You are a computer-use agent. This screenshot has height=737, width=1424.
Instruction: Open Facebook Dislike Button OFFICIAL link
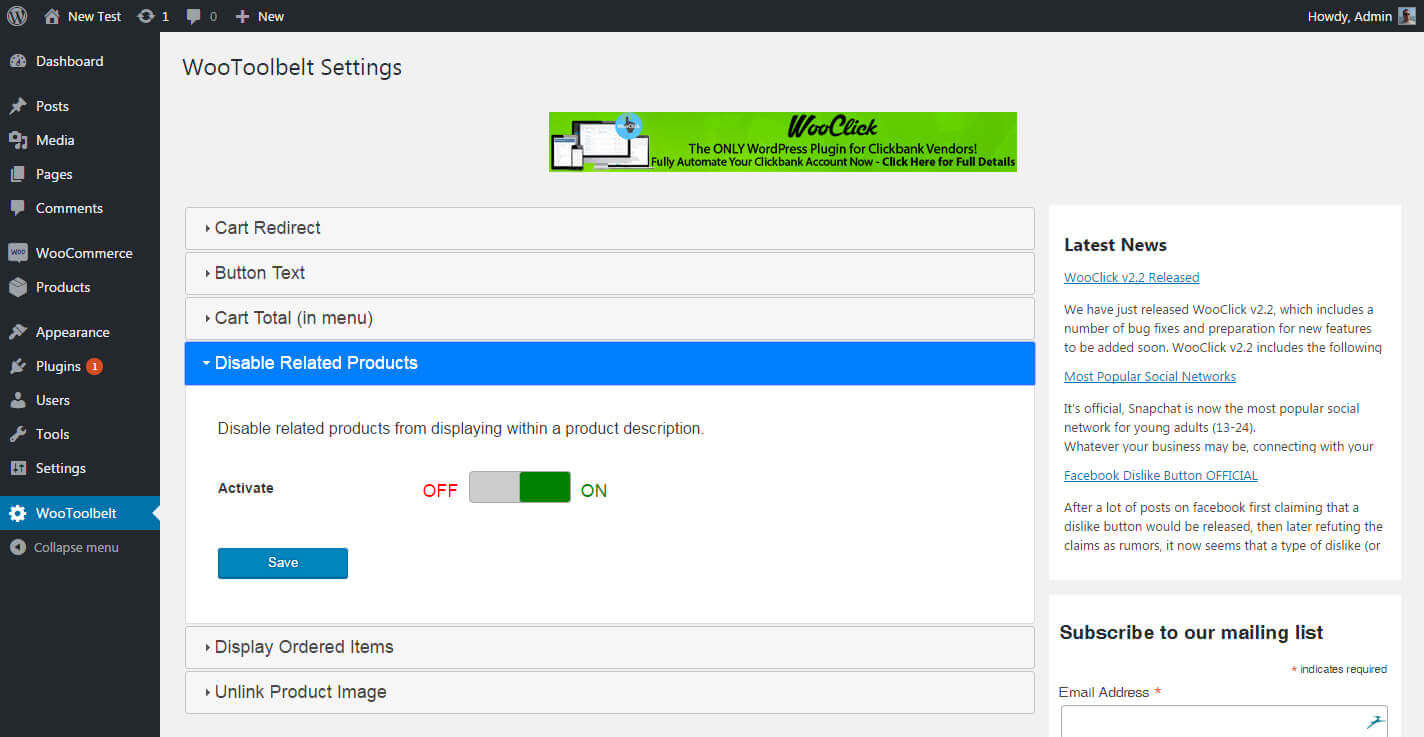point(1161,476)
